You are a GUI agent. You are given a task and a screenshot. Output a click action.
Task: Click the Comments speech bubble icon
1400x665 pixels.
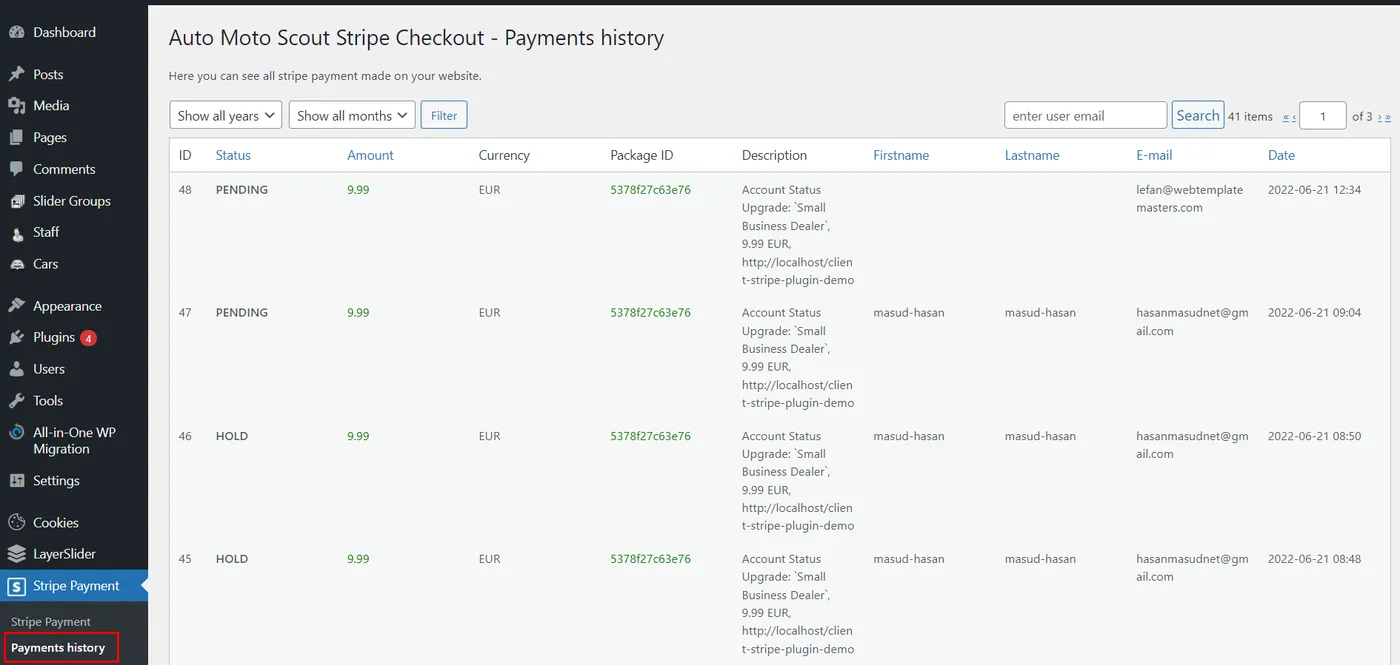(x=16, y=169)
